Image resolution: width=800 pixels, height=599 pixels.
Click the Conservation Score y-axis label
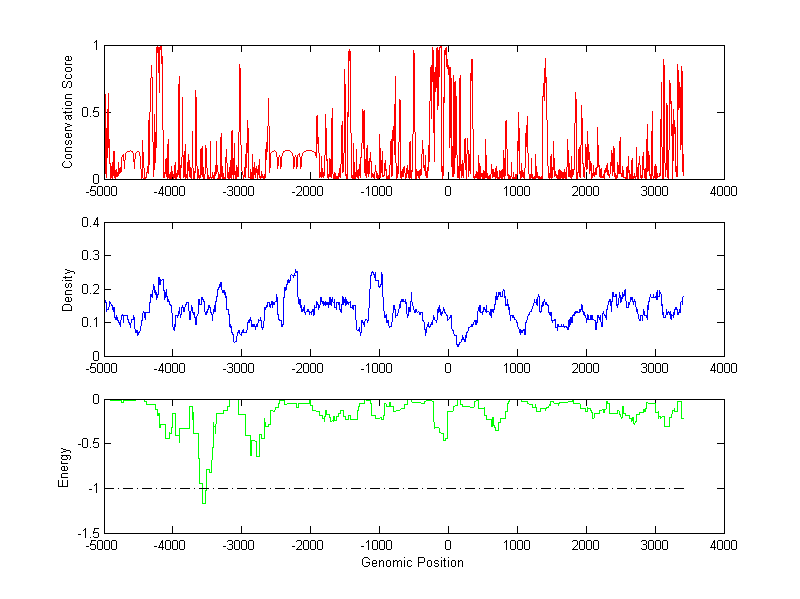[68, 112]
